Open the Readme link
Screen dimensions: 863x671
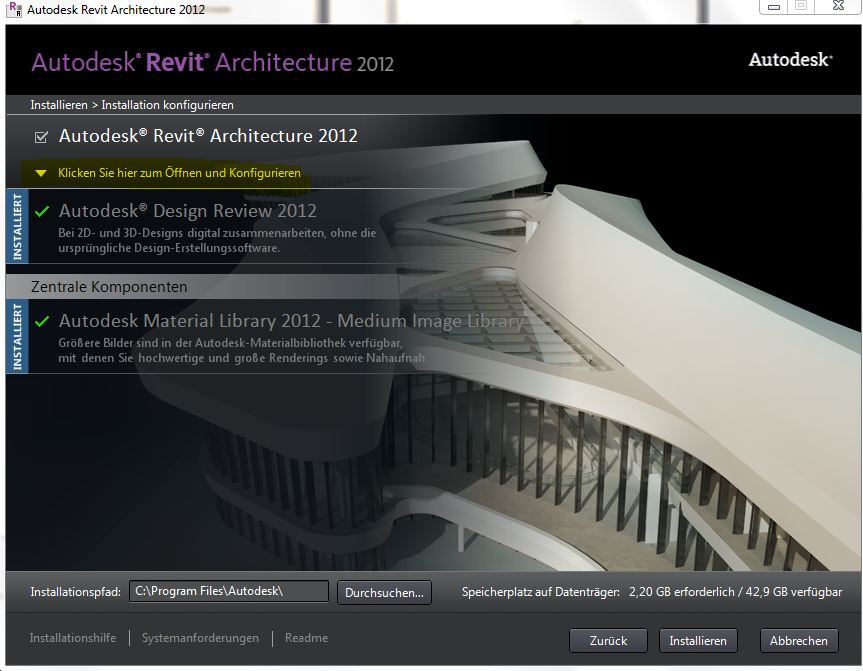[307, 638]
